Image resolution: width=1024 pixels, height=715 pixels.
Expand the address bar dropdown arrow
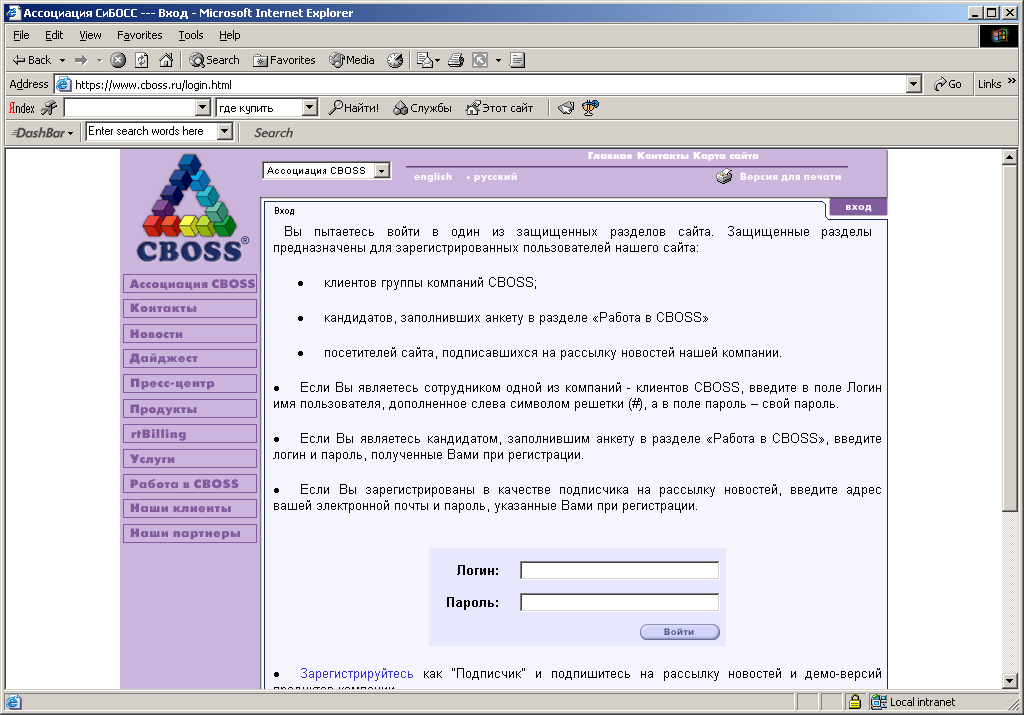coord(914,84)
